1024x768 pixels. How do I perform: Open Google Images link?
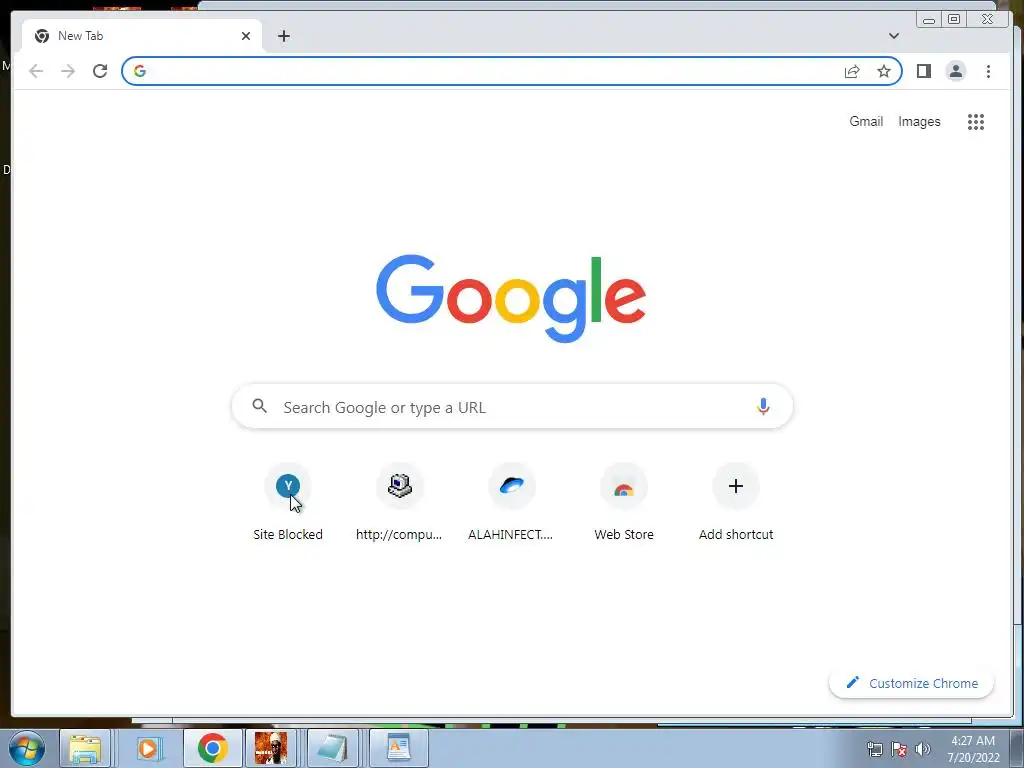click(919, 121)
